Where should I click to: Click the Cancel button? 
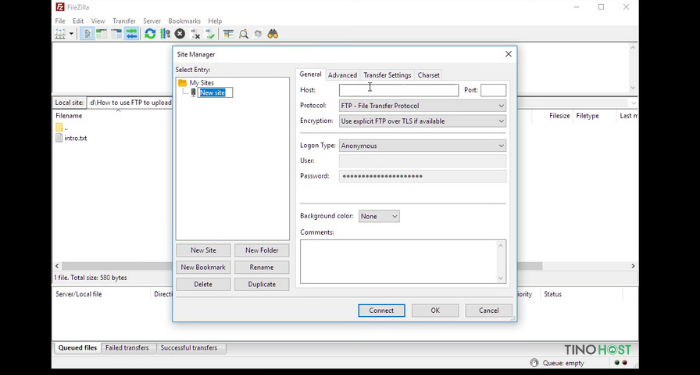pyautogui.click(x=489, y=311)
